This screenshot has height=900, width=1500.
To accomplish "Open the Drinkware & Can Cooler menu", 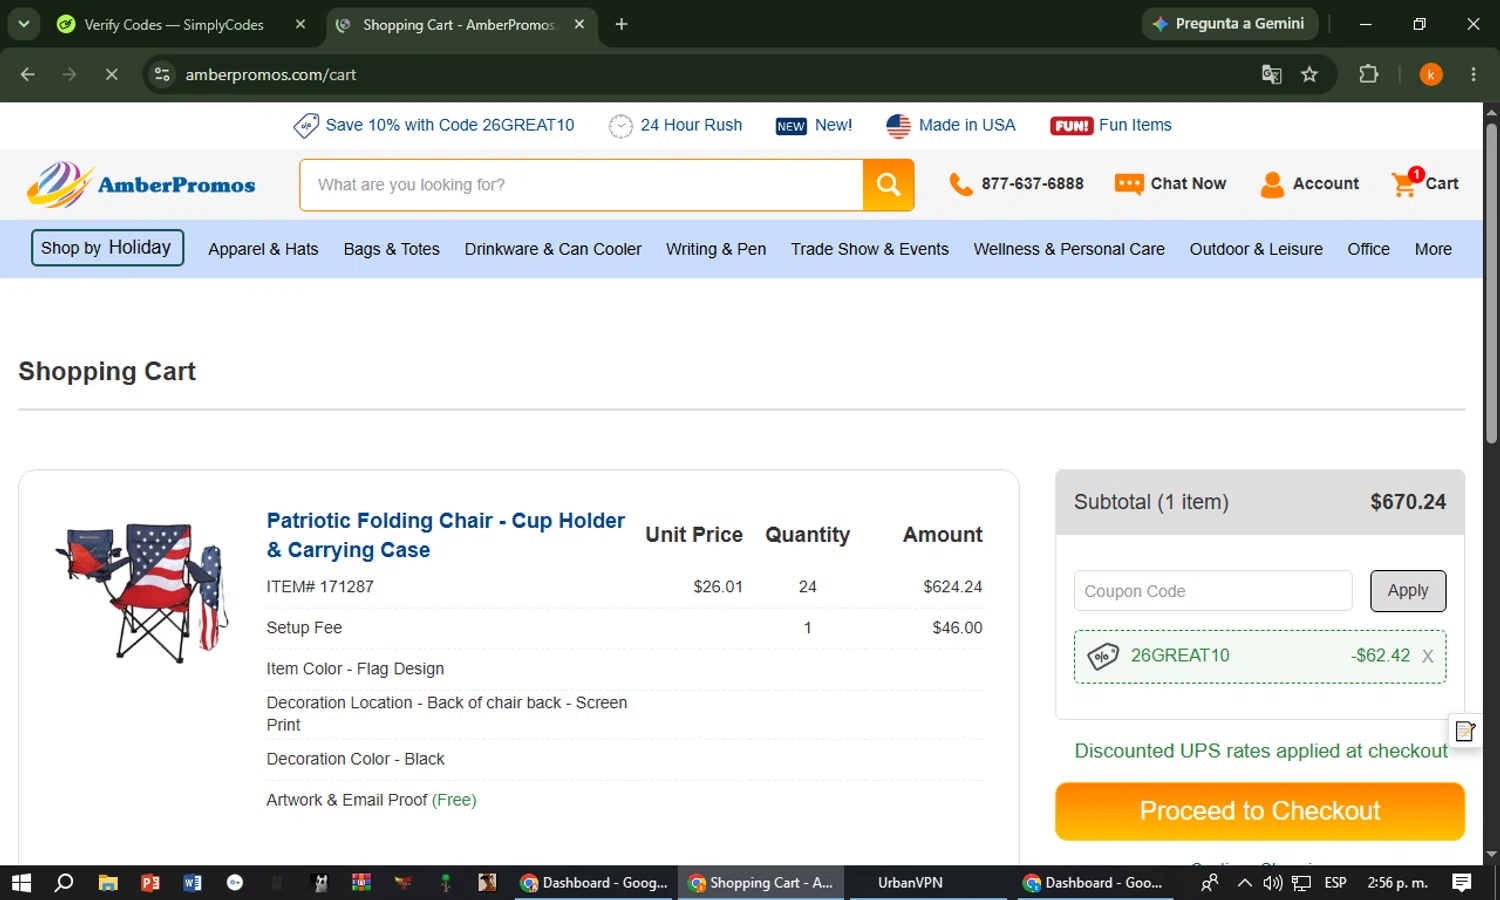I will [x=553, y=249].
